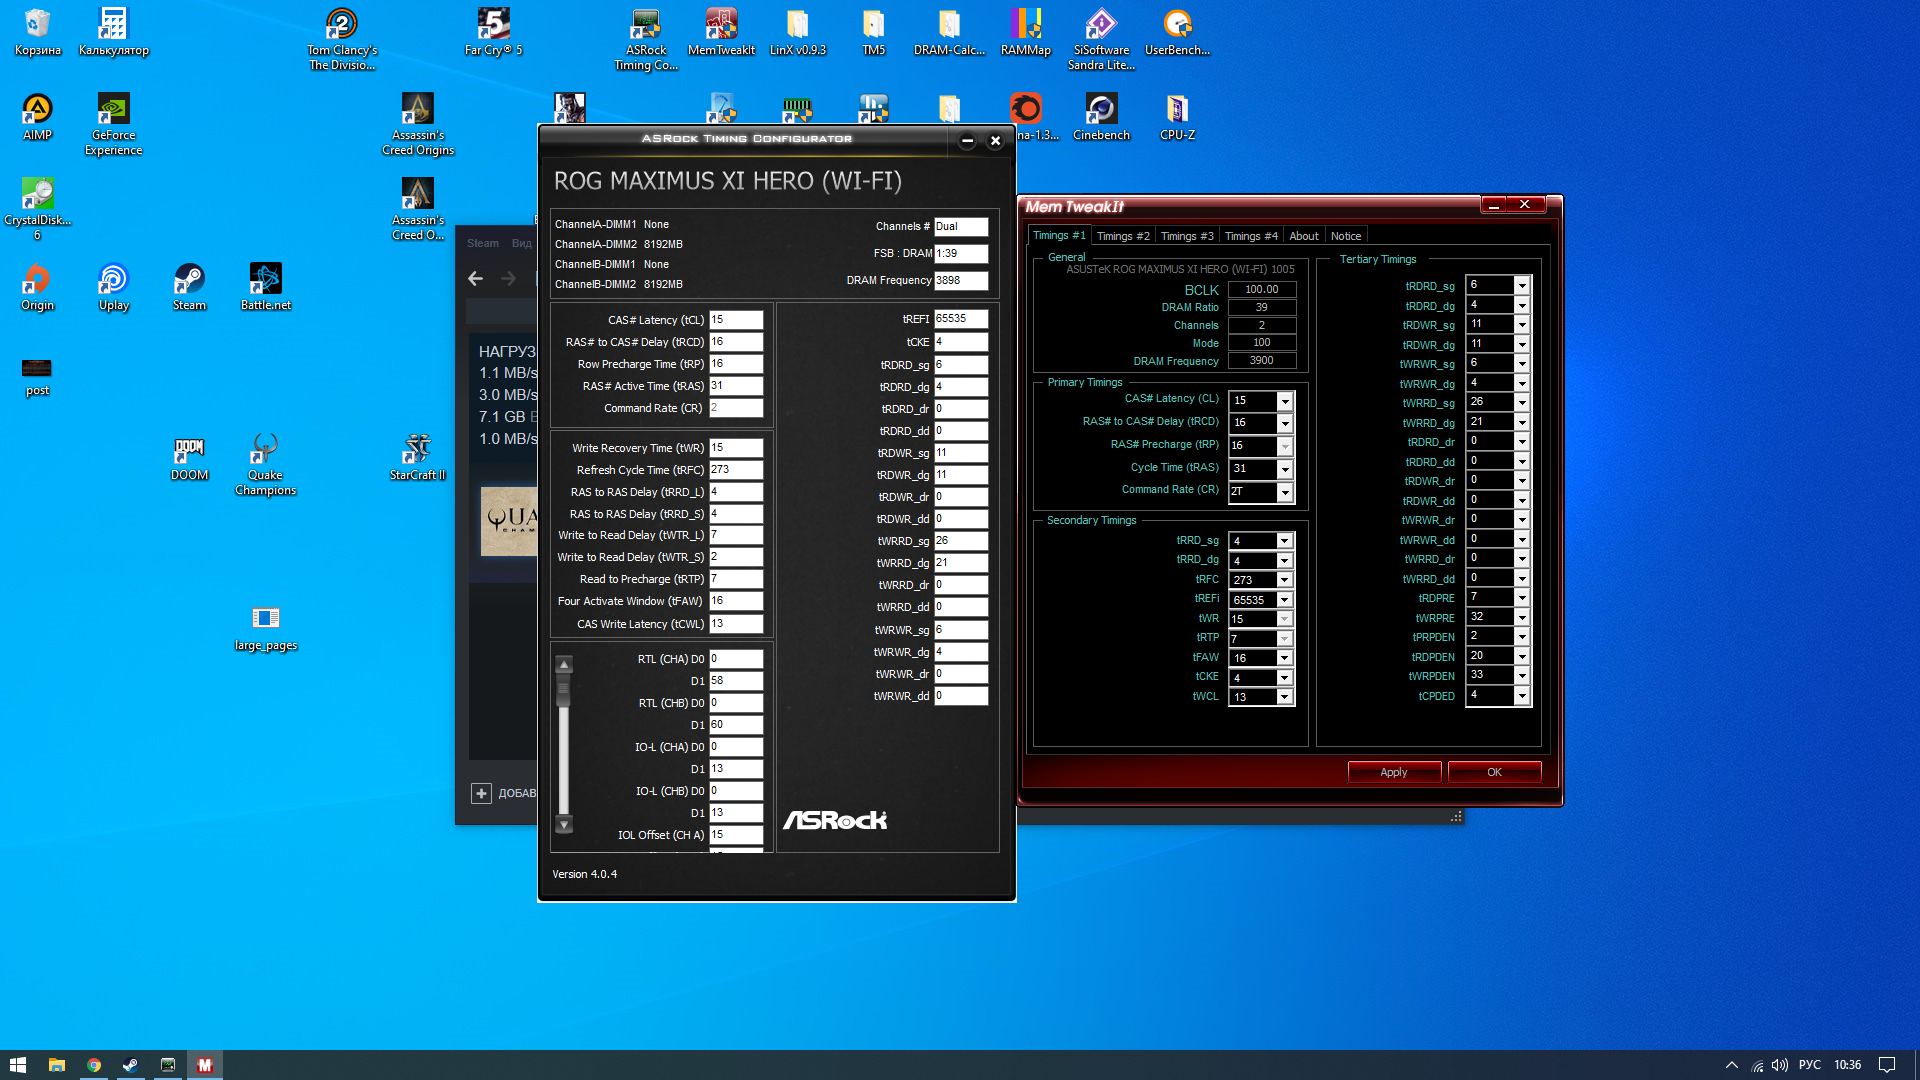Switch to the Timings #2 tab

pyautogui.click(x=1122, y=236)
